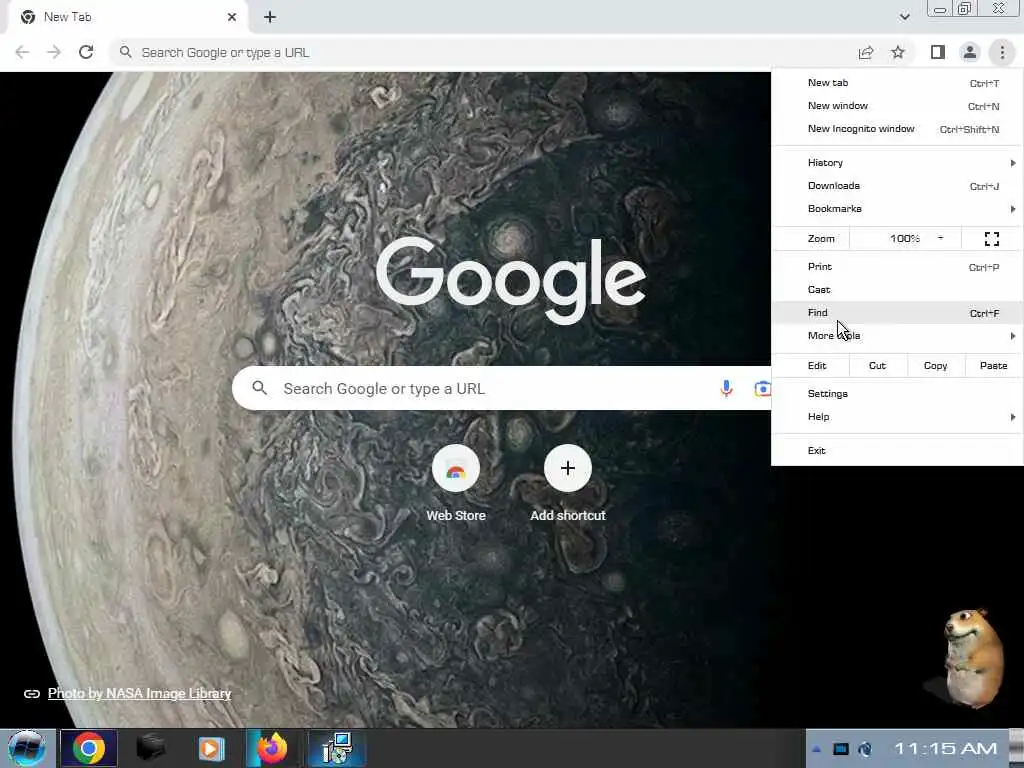Open a new tab with plus button
The height and width of the screenshot is (768, 1024).
click(270, 17)
